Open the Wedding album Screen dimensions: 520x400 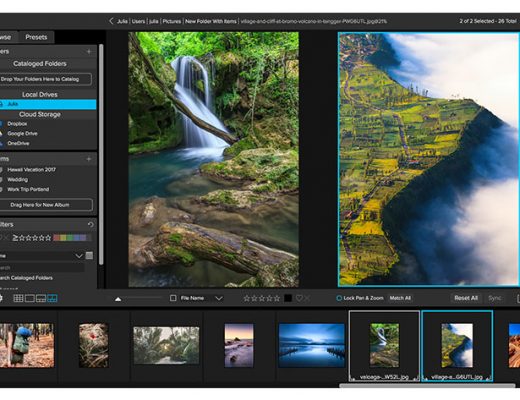coord(17,180)
